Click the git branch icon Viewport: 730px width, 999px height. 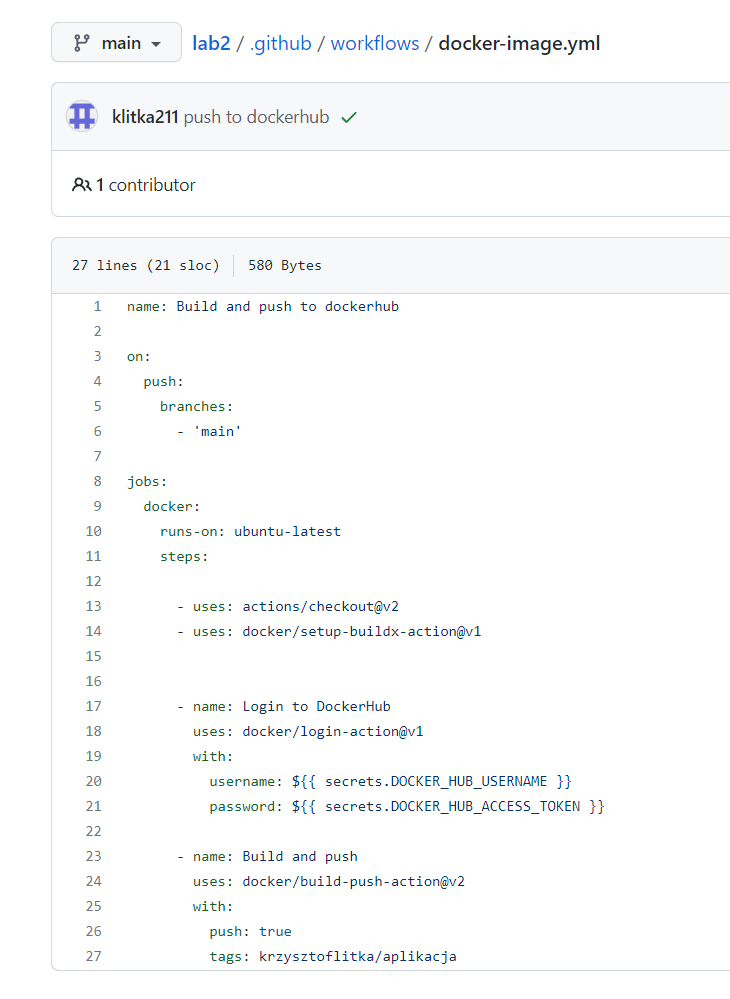(82, 43)
